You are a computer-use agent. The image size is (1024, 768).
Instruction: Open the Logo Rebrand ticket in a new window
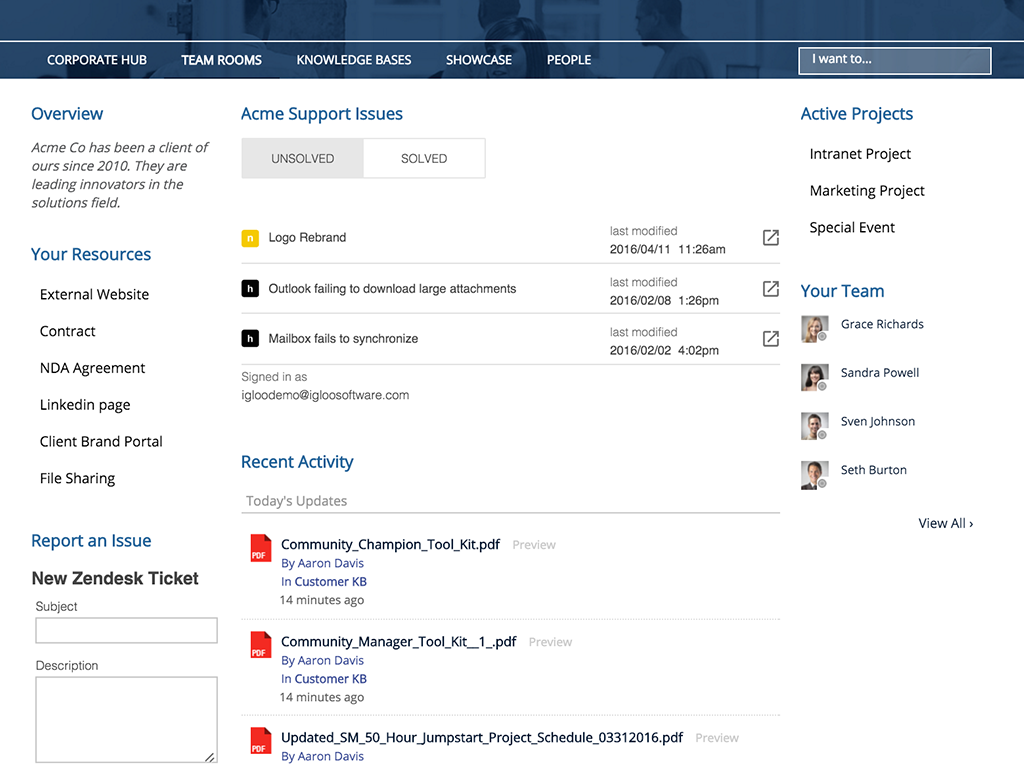[770, 238]
